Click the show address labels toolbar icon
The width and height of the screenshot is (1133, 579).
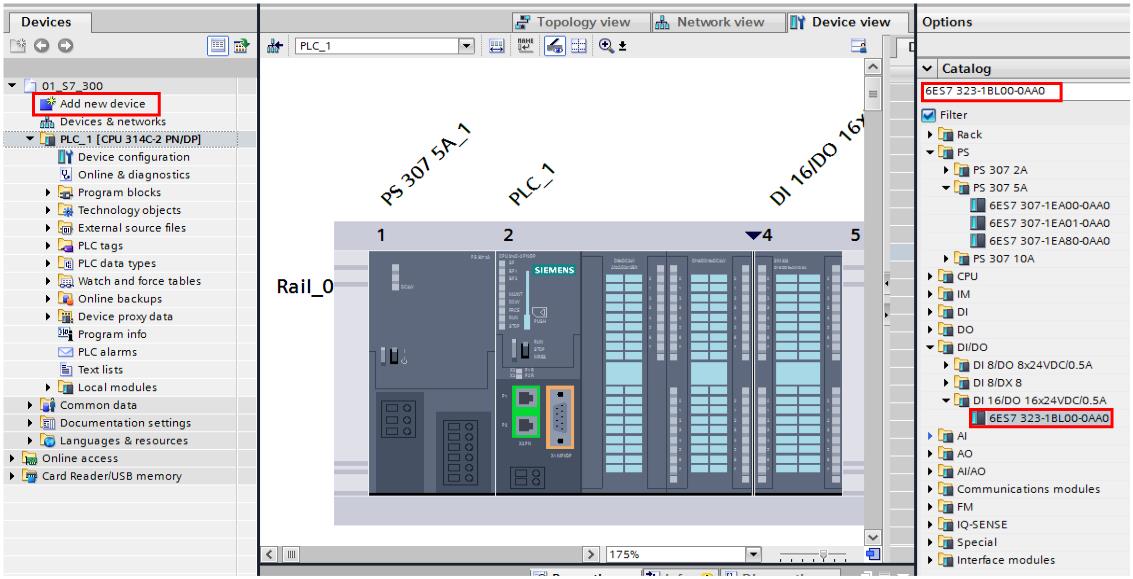click(x=496, y=46)
